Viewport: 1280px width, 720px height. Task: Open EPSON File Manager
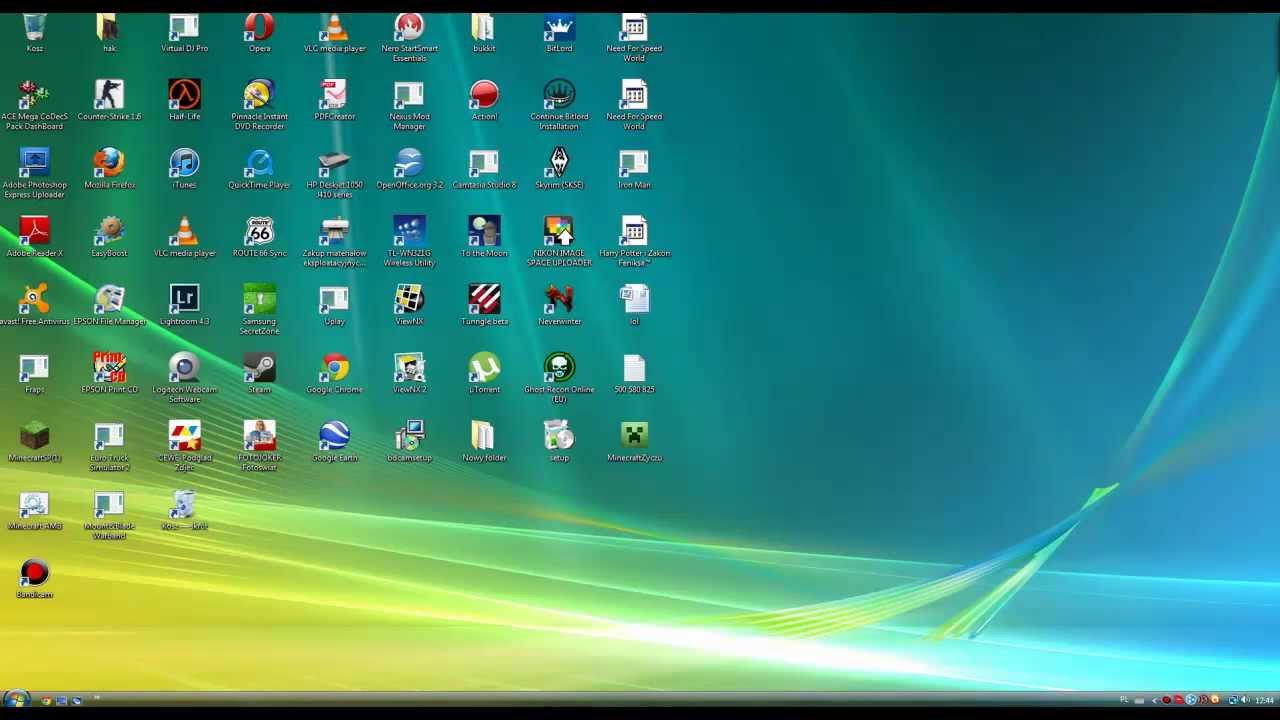click(109, 305)
